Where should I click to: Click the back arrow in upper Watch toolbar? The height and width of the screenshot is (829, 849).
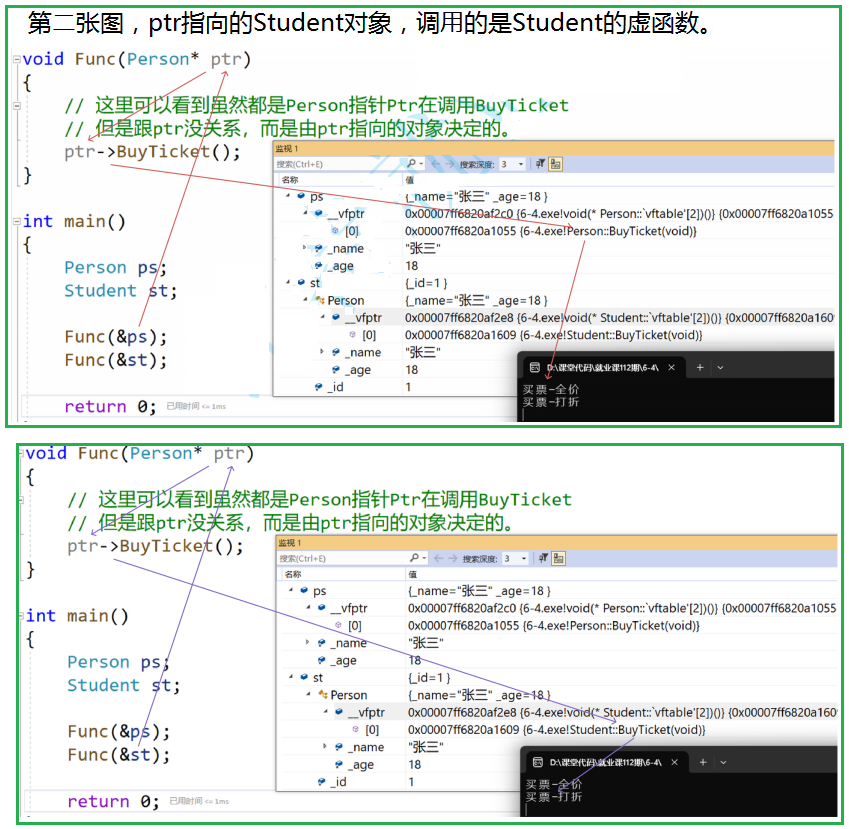click(x=436, y=164)
